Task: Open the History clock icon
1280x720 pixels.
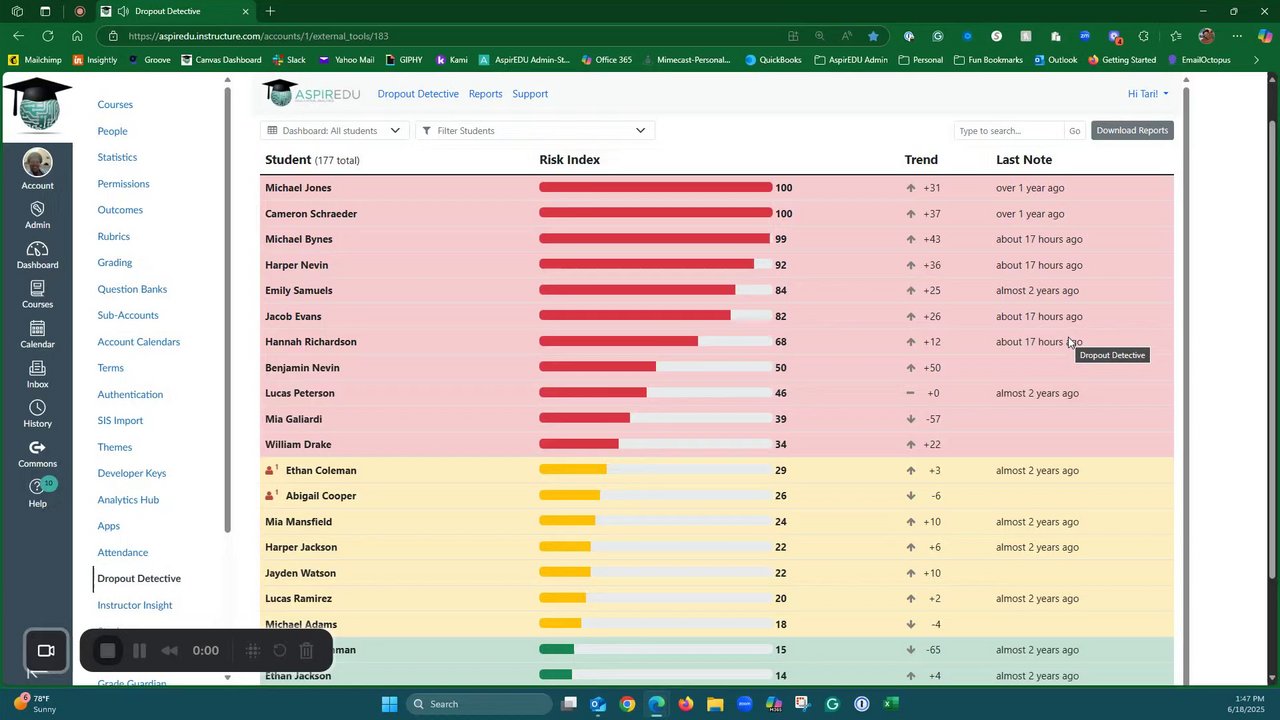Action: pyautogui.click(x=37, y=408)
